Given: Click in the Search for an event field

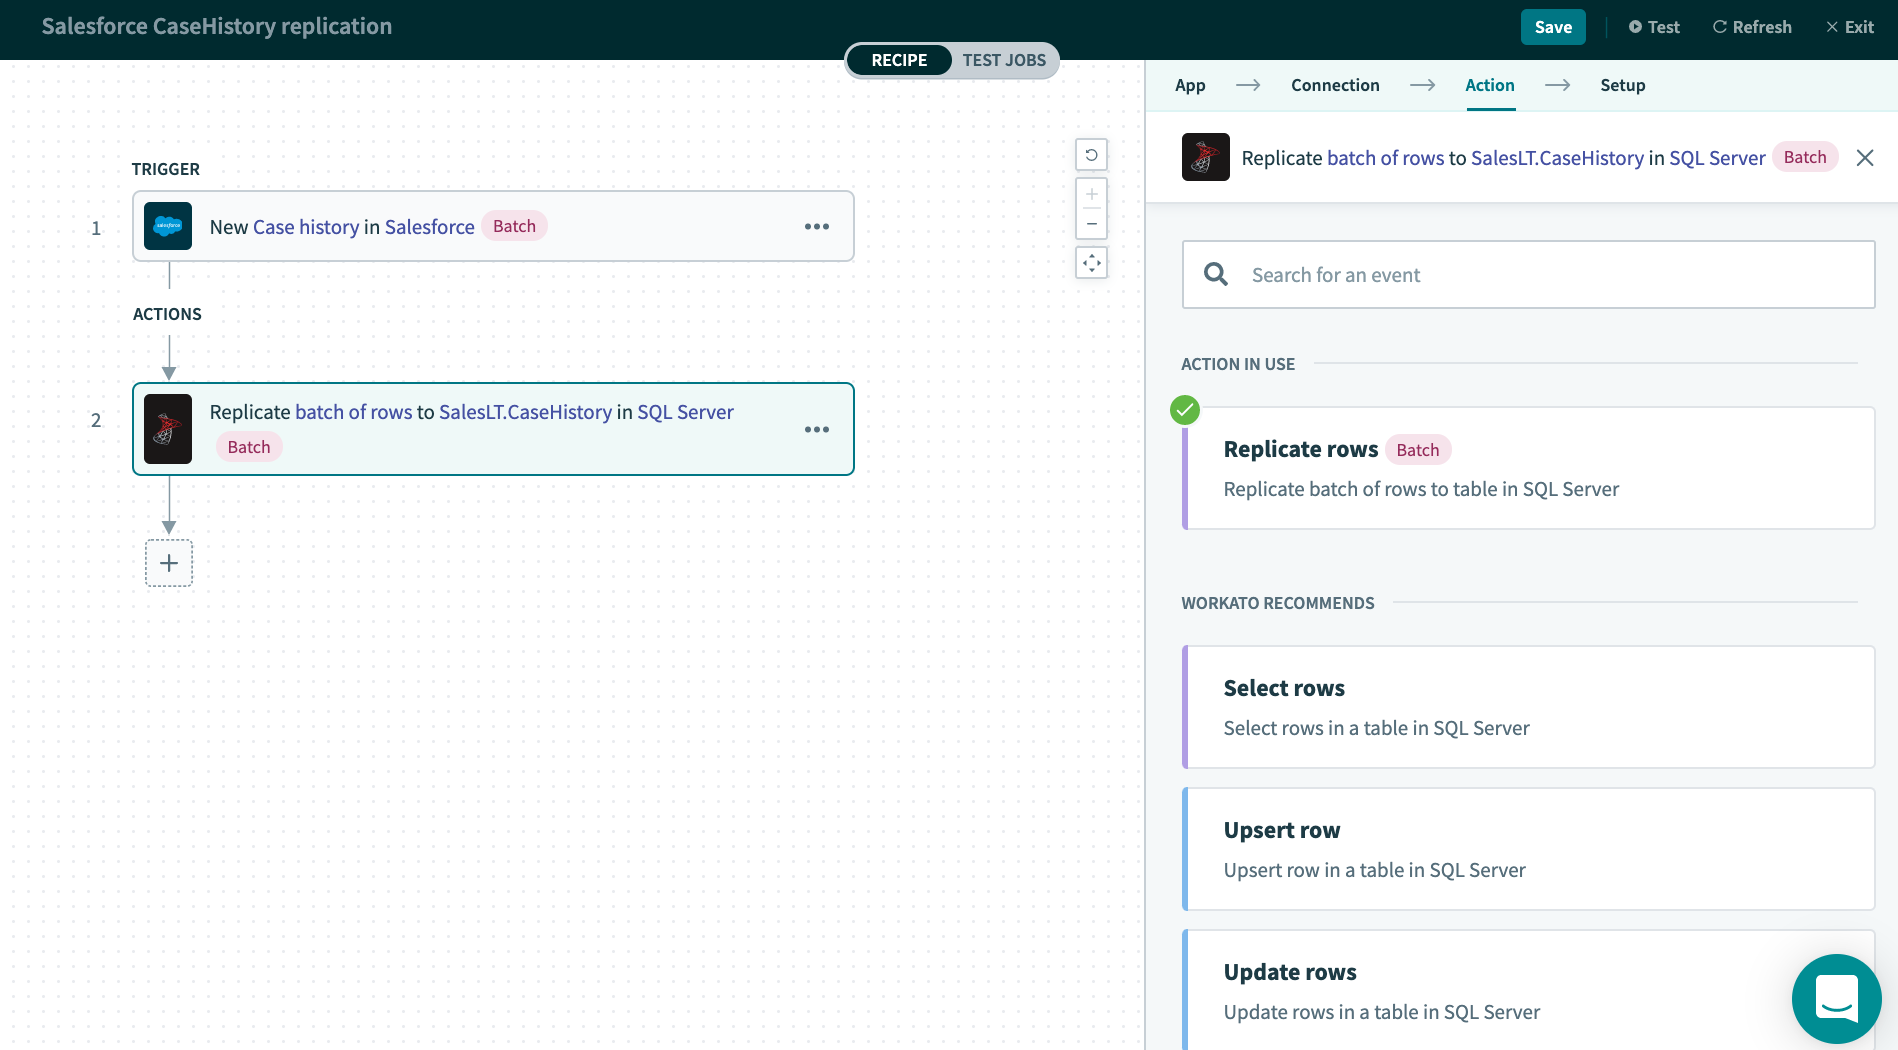Looking at the screenshot, I should 1529,274.
